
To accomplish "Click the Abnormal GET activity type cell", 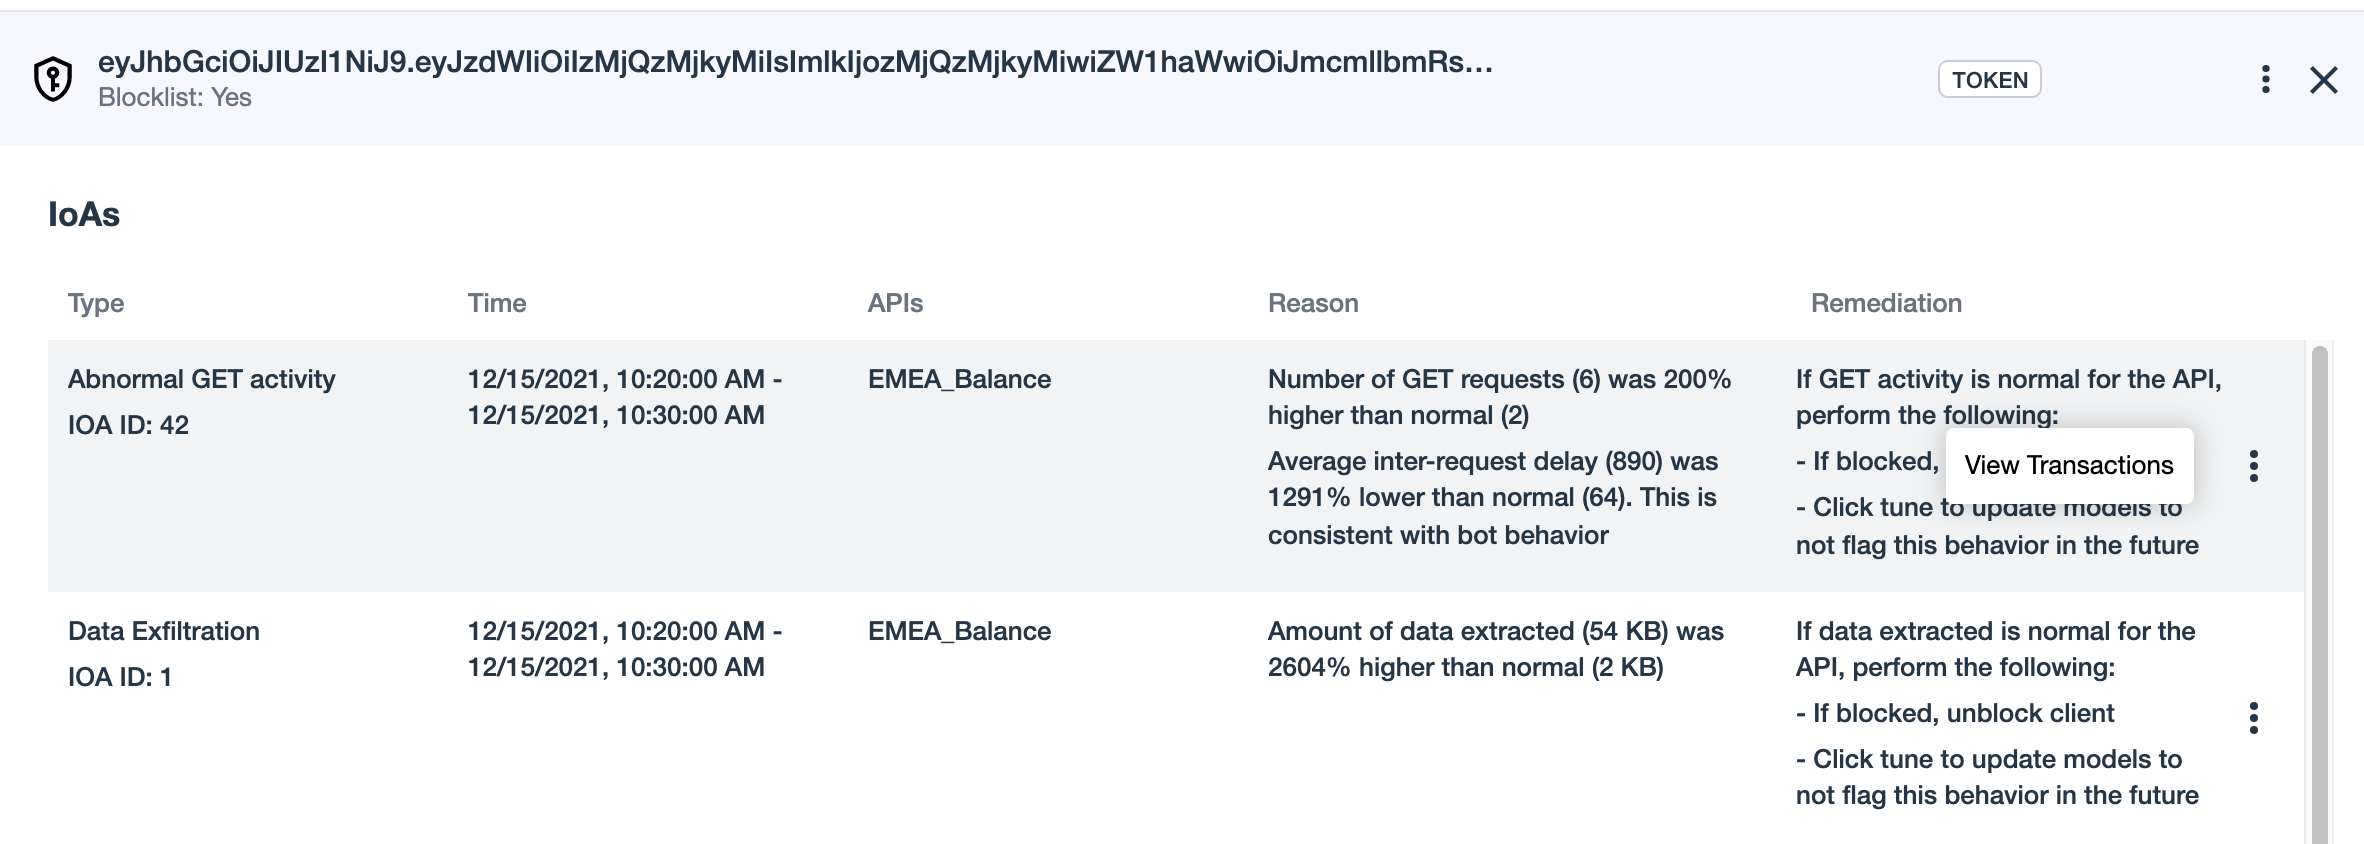I will [202, 379].
